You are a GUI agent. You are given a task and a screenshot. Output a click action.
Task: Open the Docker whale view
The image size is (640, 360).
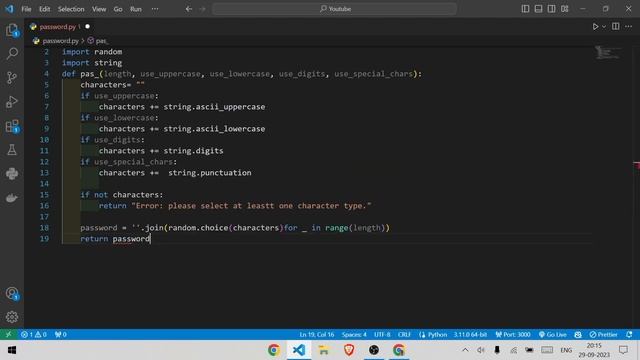point(12,198)
